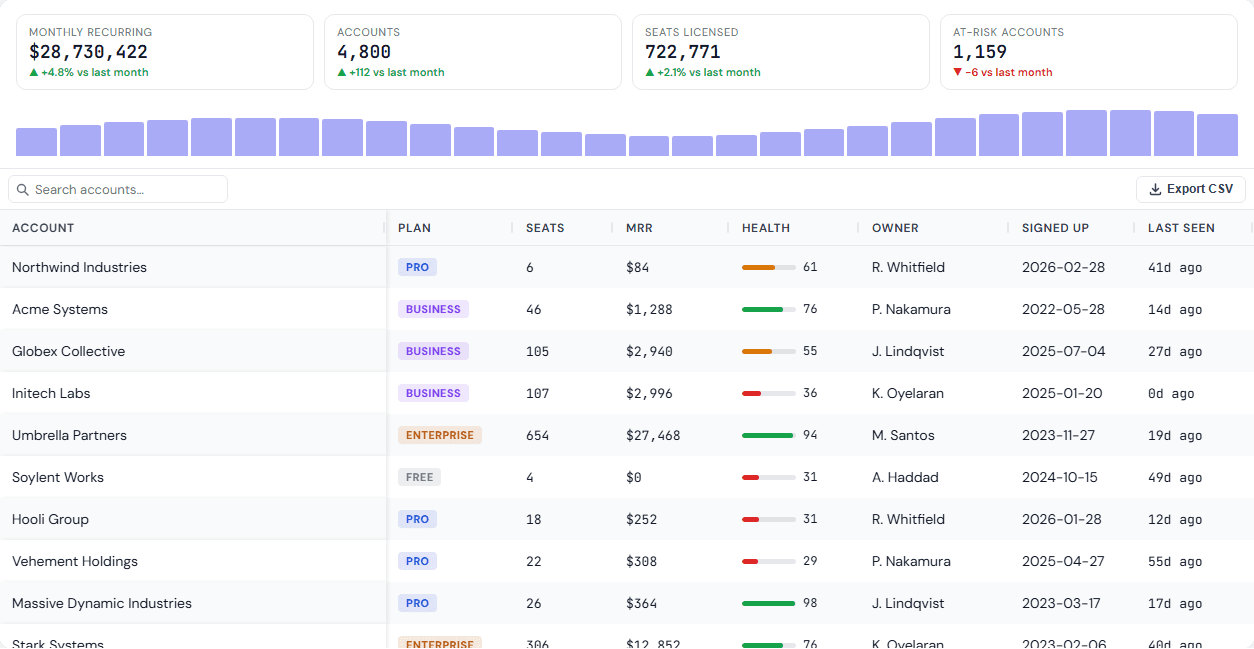Click the FREE badge for Soylent Works

click(419, 477)
